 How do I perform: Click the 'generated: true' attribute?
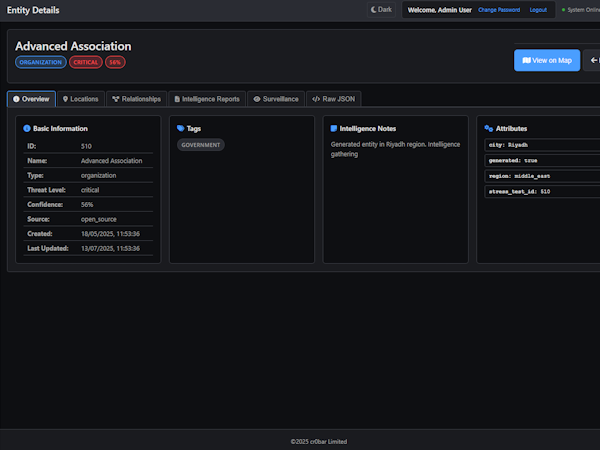coord(542,161)
